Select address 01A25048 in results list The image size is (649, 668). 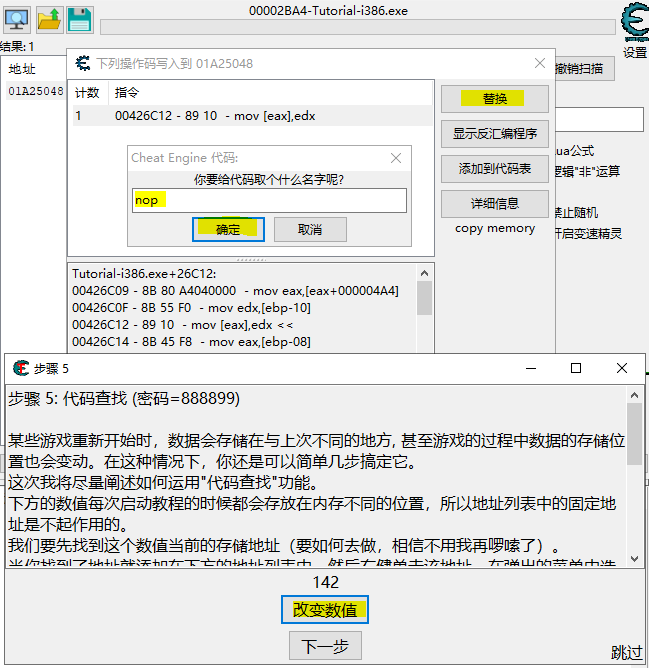pos(36,91)
